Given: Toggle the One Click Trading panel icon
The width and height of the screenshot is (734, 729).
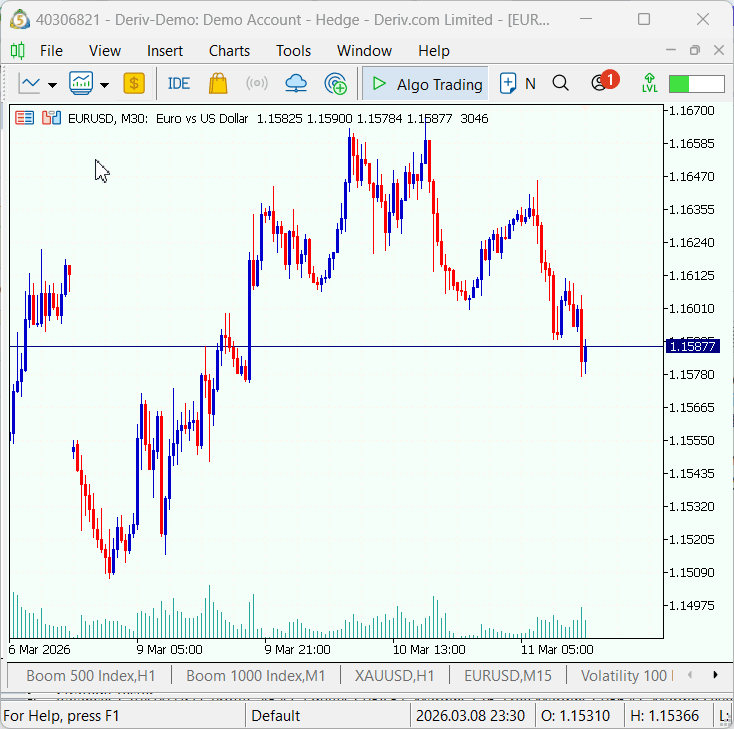Looking at the screenshot, I should (x=24, y=118).
